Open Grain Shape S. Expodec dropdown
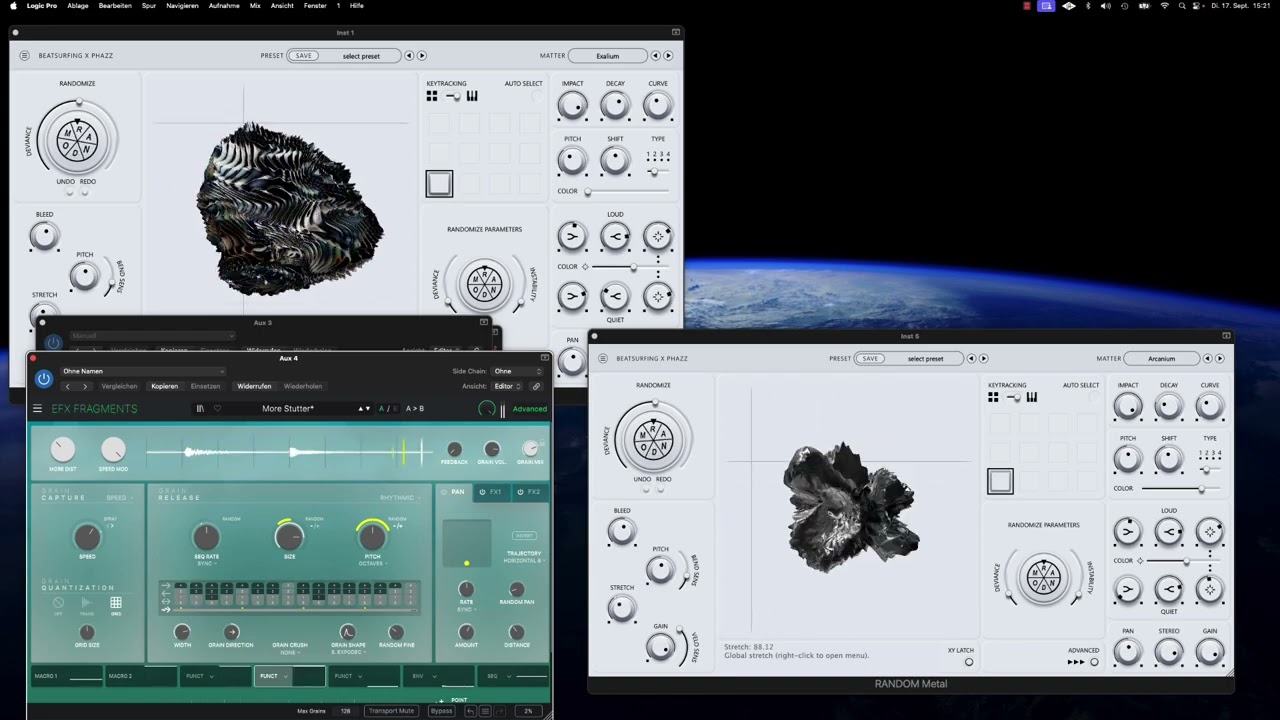Screen dimensions: 1280x720 [x=348, y=652]
